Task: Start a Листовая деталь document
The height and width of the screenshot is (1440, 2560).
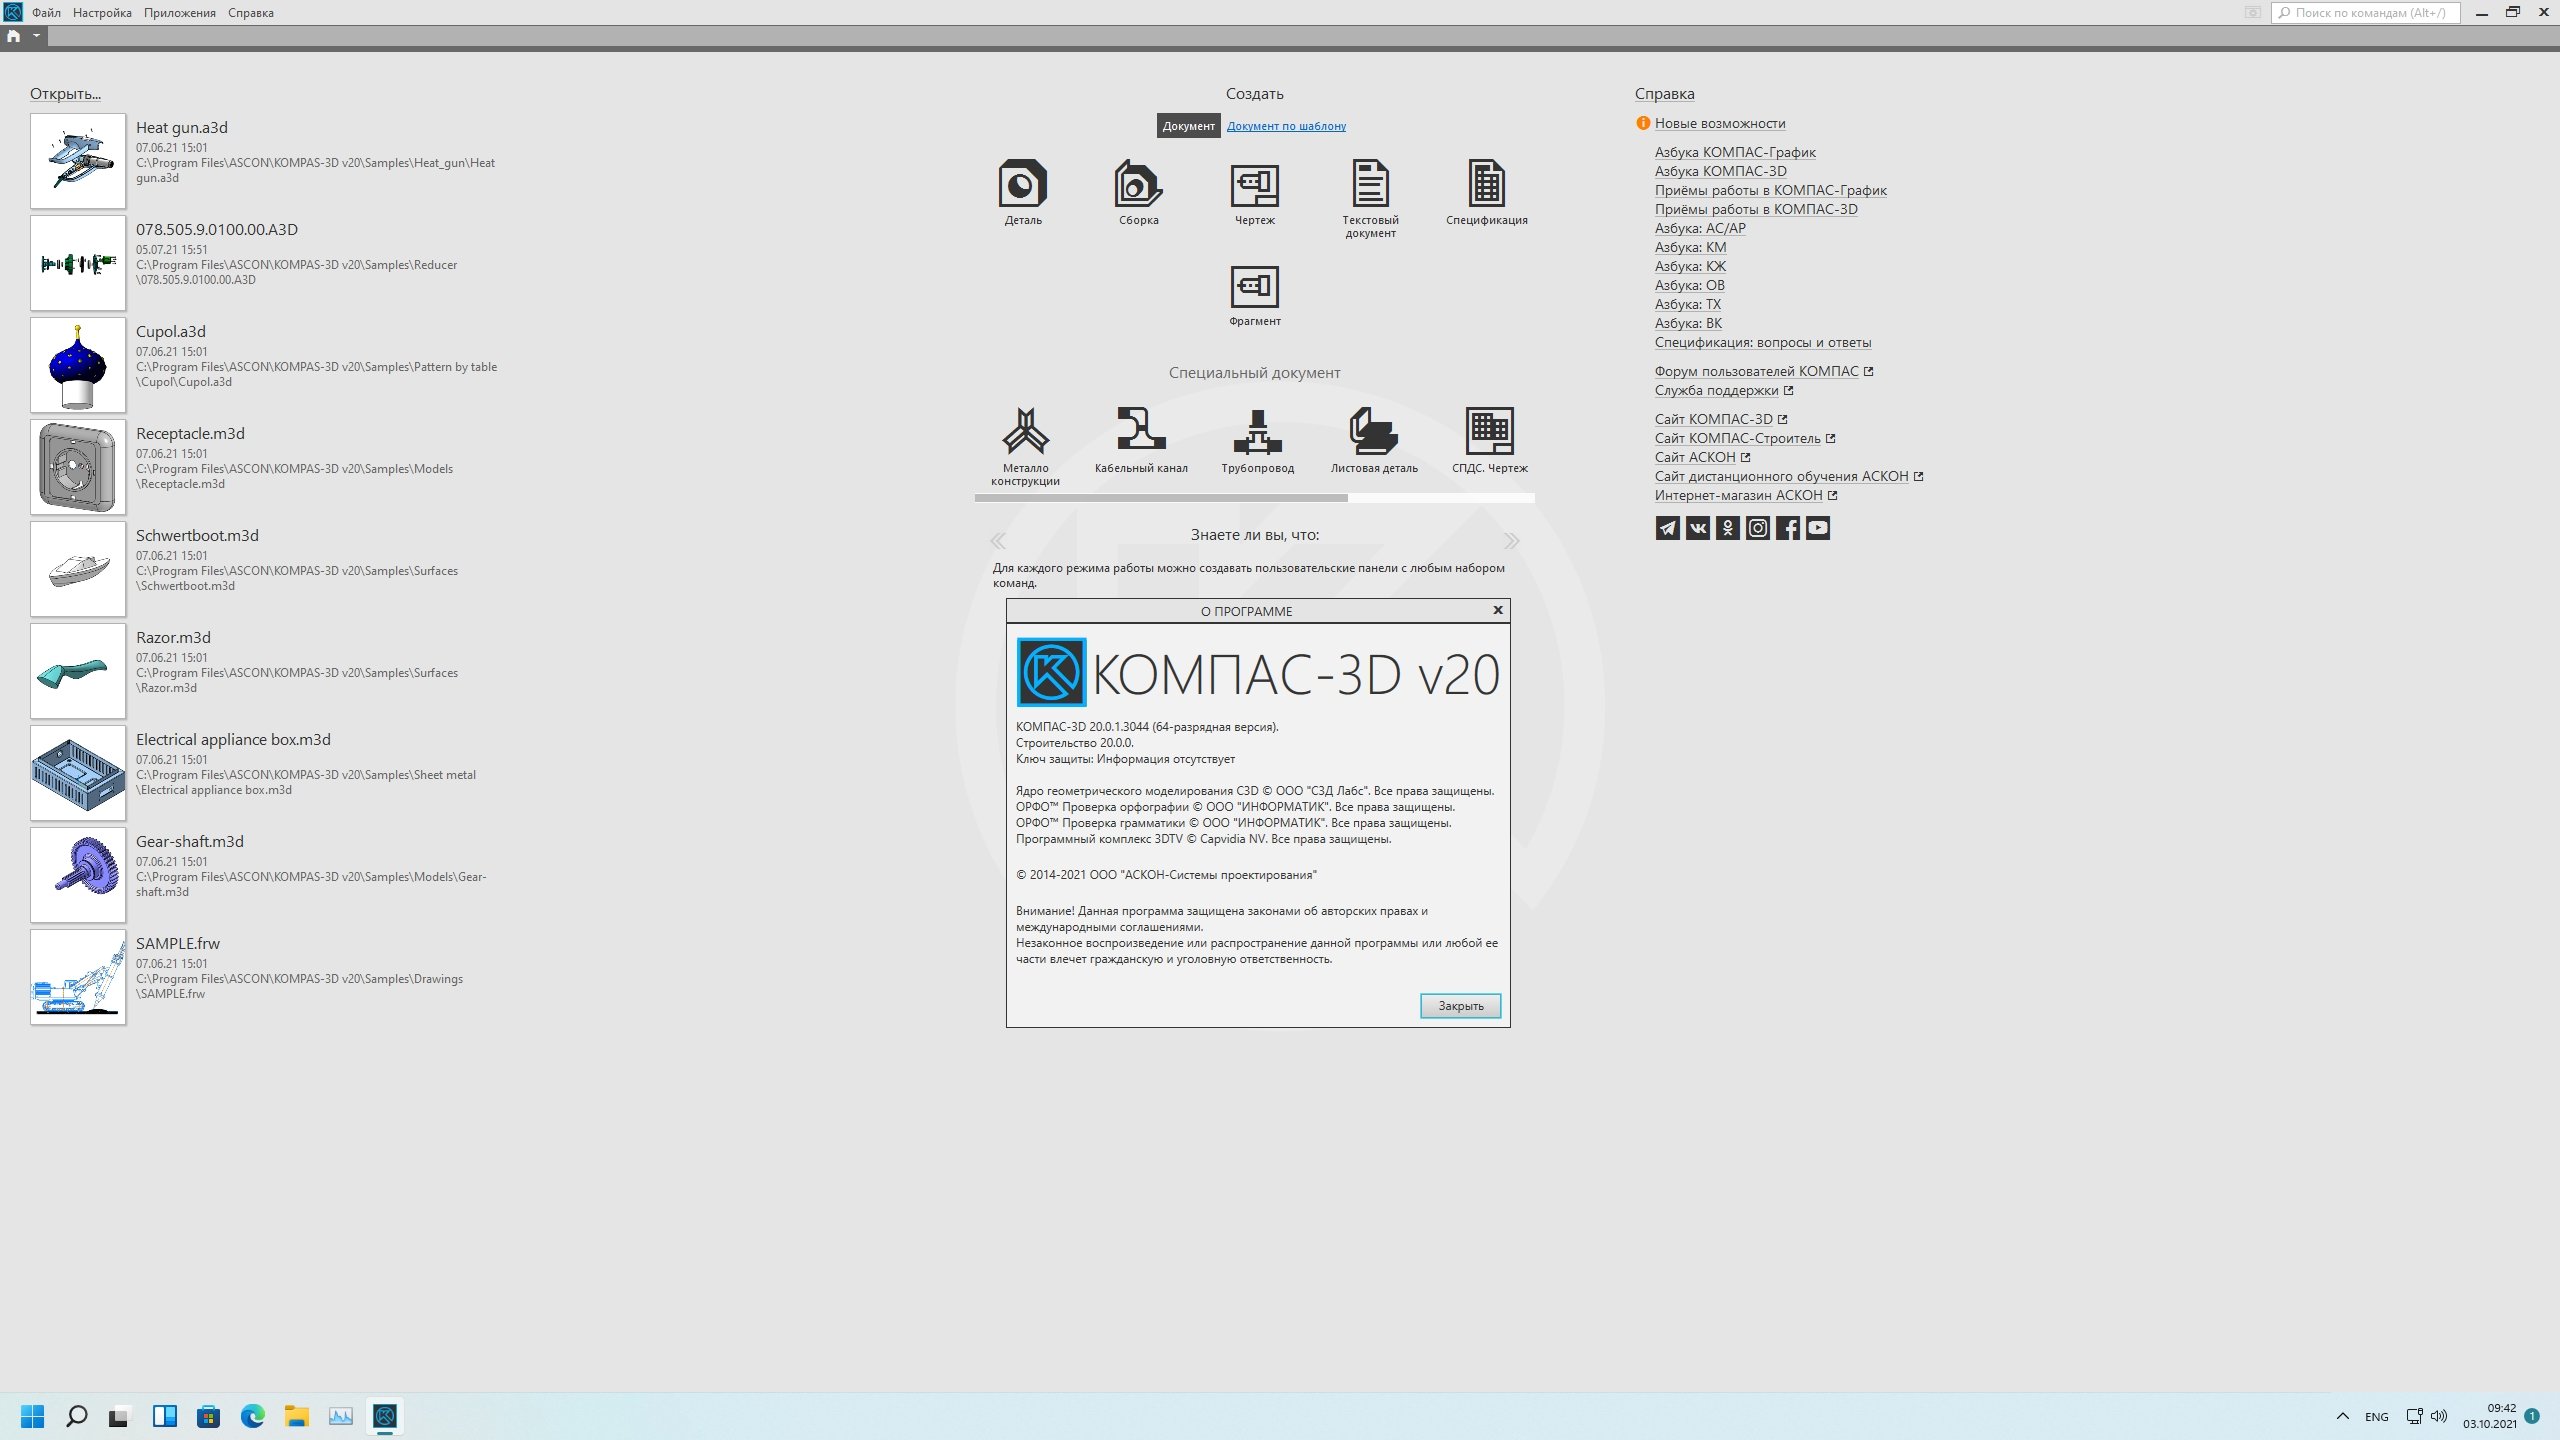Action: (1373, 432)
